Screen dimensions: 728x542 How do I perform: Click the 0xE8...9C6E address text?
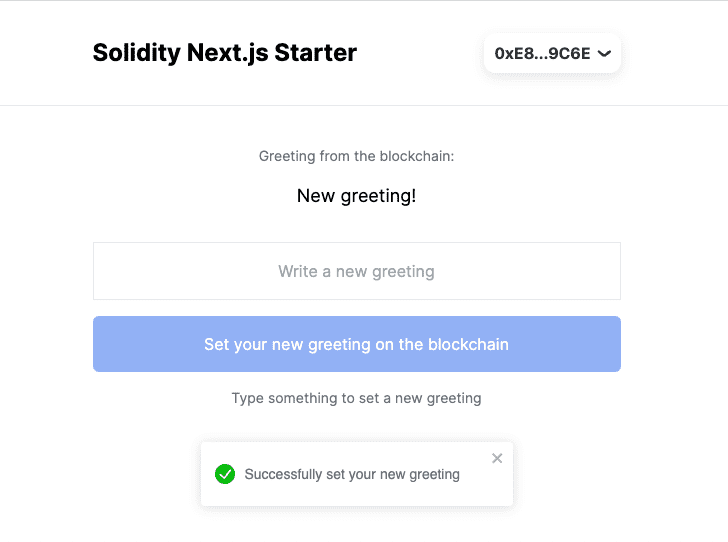(x=542, y=53)
